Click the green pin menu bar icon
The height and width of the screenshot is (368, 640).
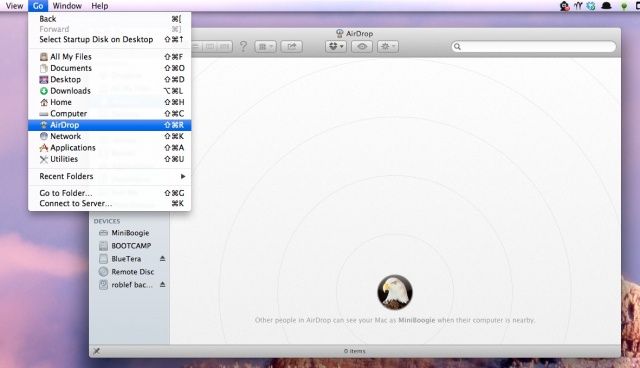click(x=624, y=6)
